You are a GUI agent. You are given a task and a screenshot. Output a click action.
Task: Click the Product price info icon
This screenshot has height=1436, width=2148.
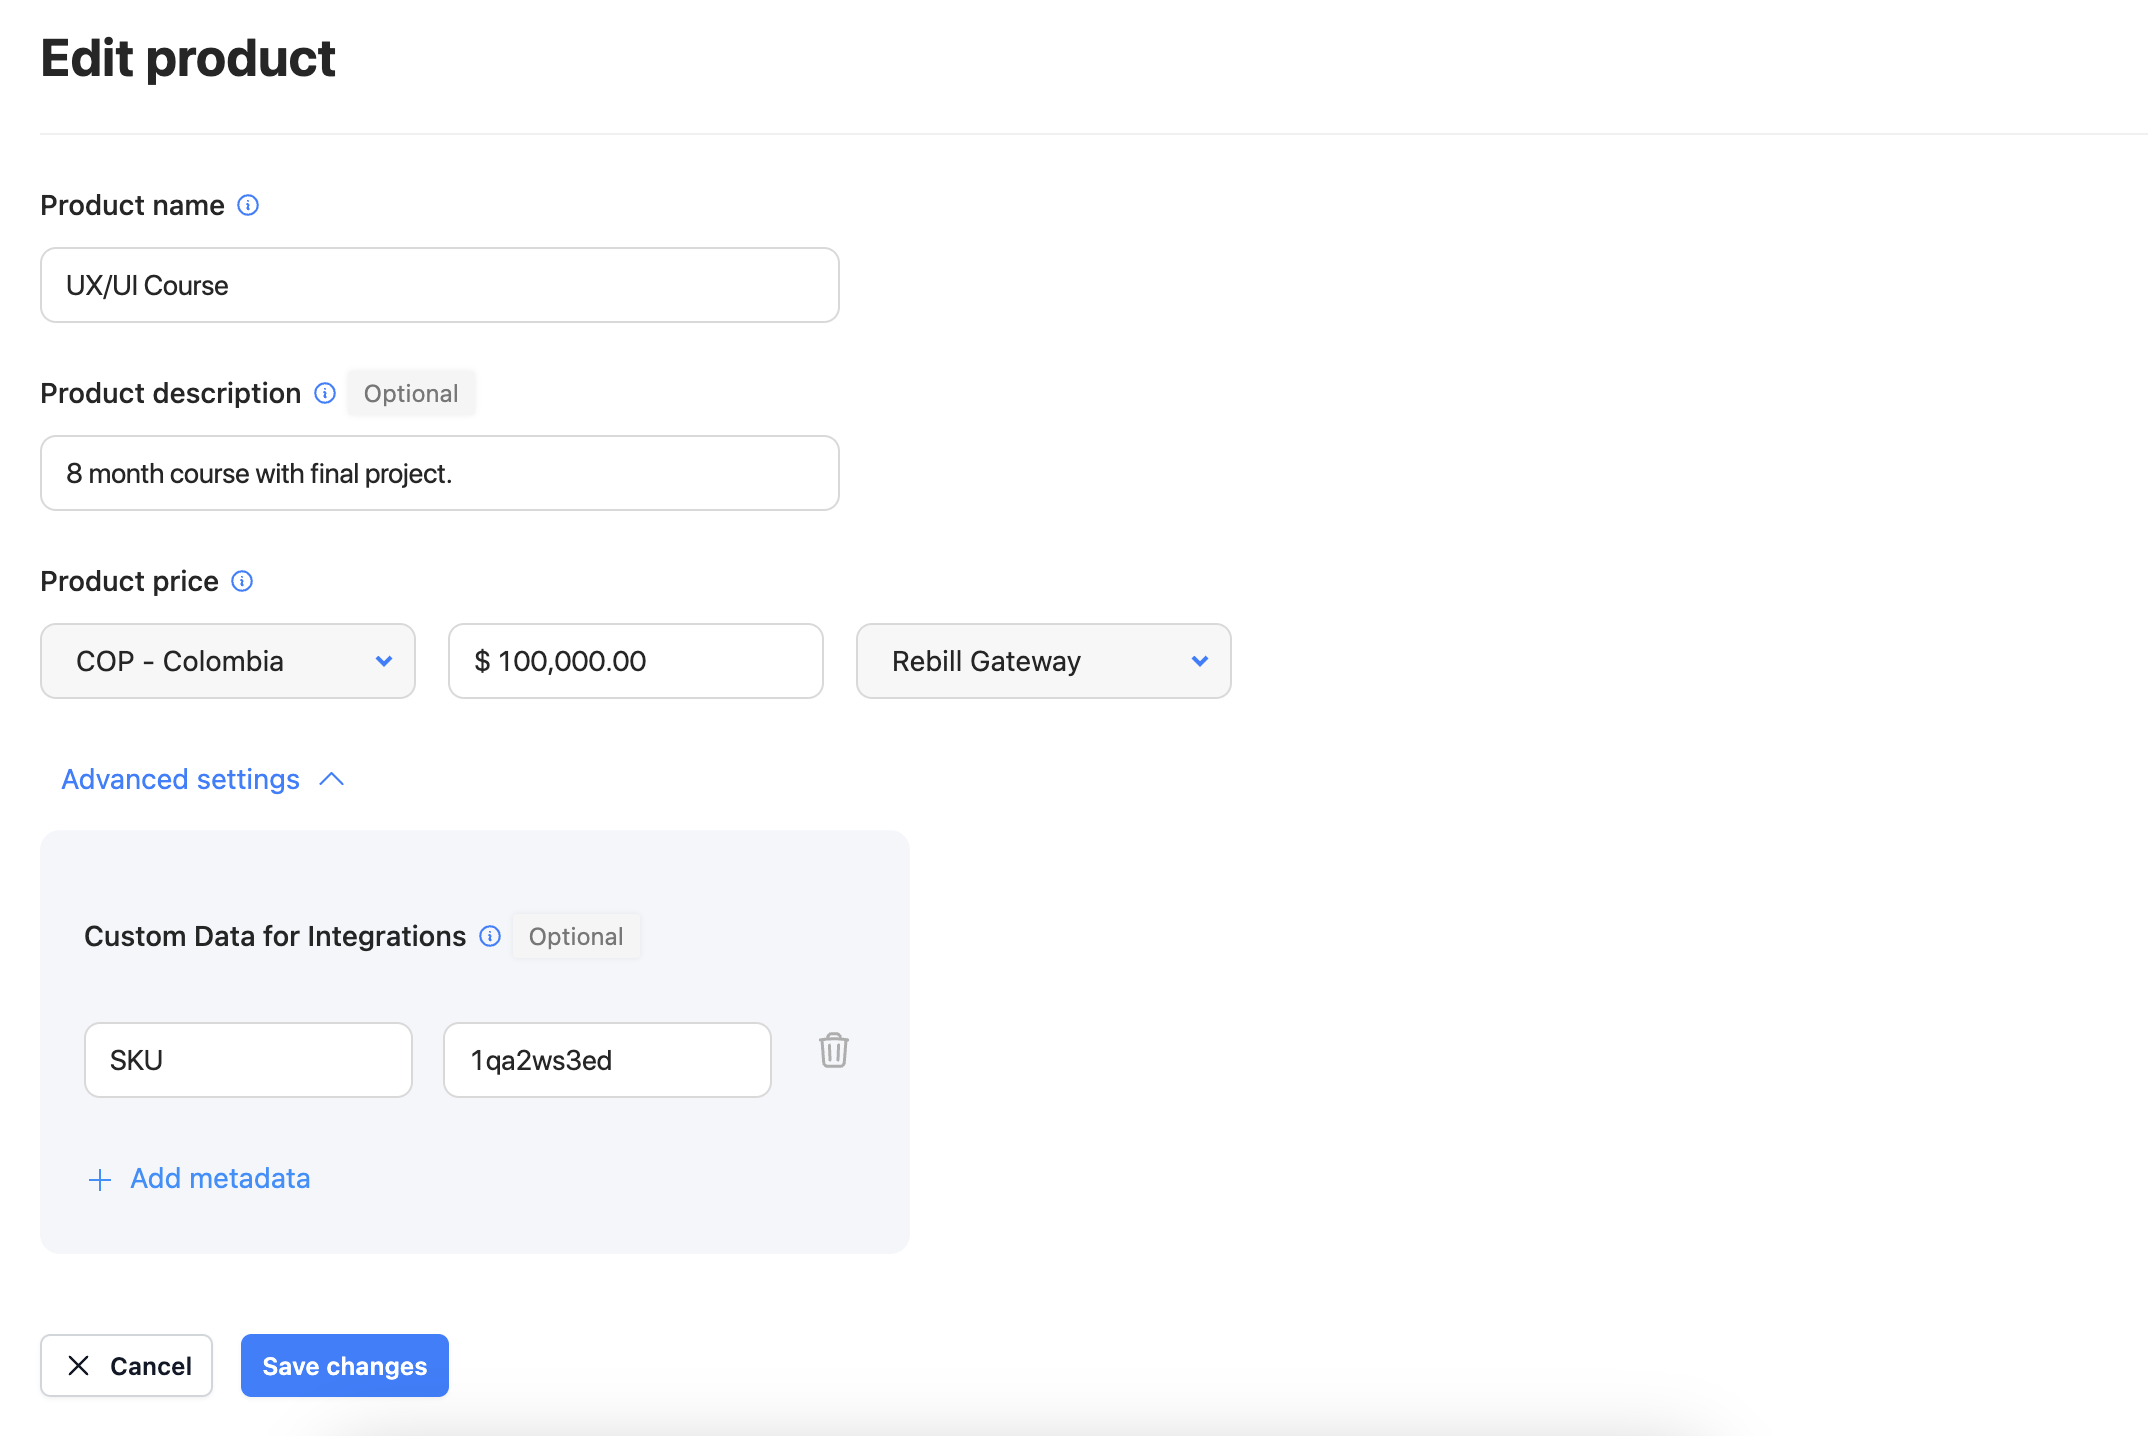pyautogui.click(x=241, y=581)
